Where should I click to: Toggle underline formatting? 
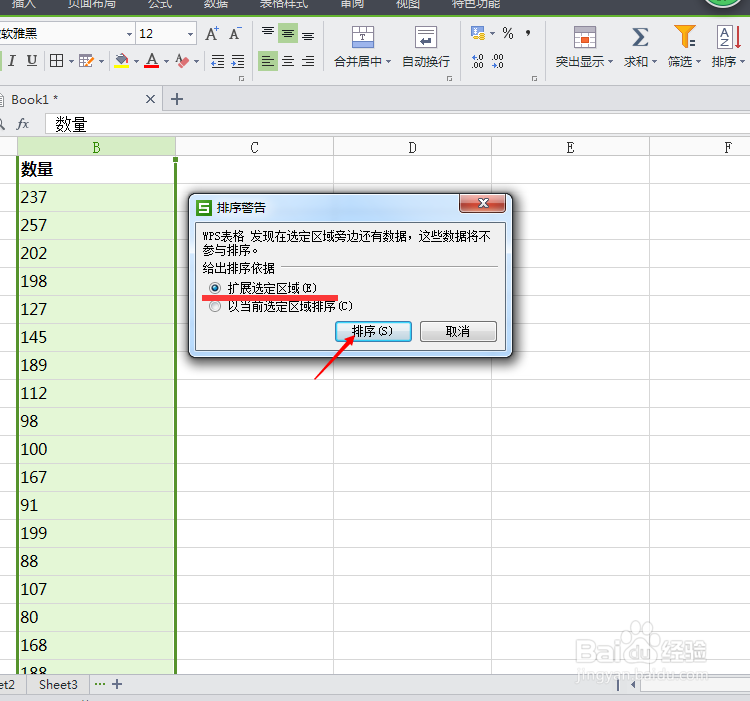[32, 61]
